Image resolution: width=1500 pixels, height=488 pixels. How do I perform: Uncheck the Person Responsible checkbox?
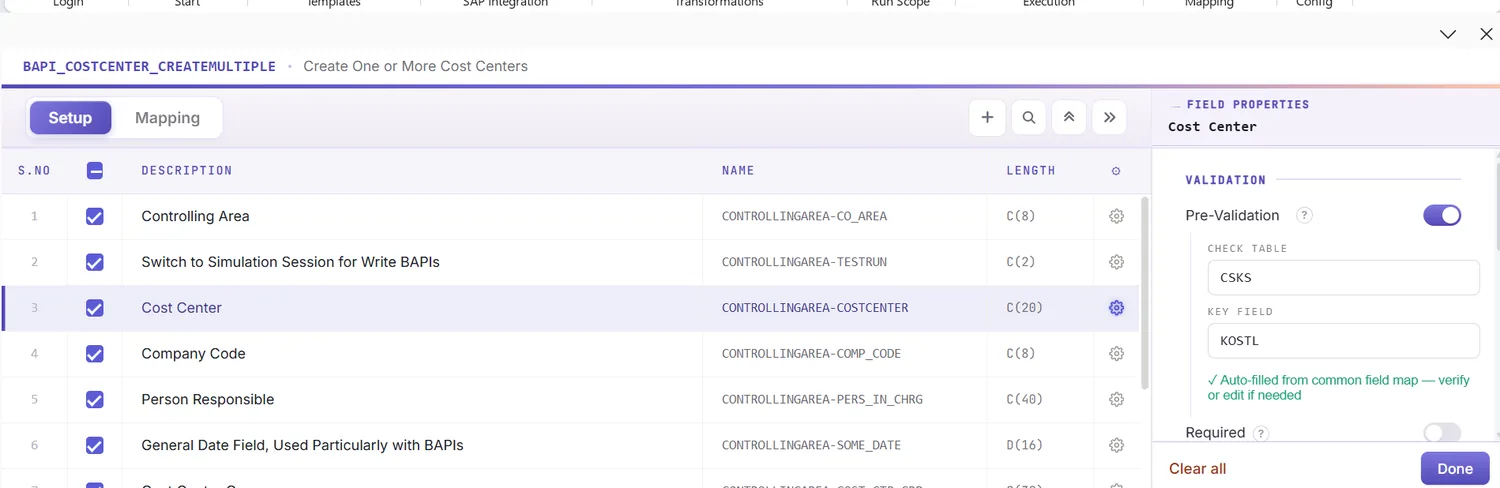(x=95, y=400)
